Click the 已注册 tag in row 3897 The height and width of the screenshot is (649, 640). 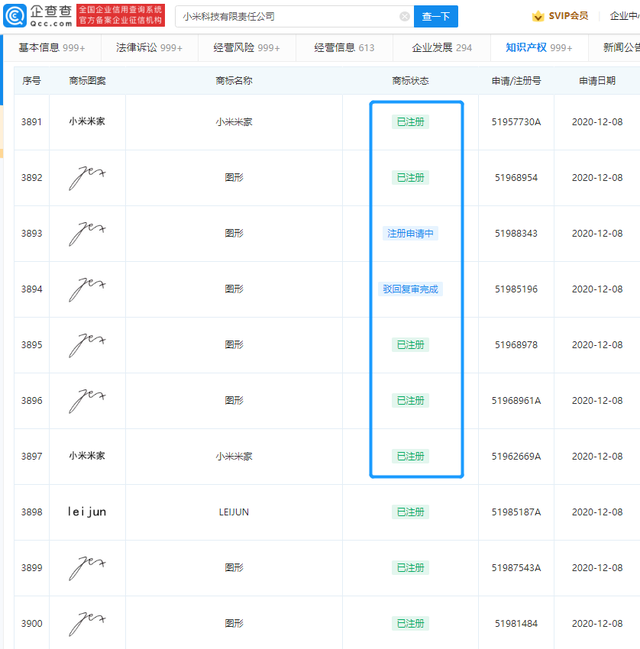pos(410,456)
